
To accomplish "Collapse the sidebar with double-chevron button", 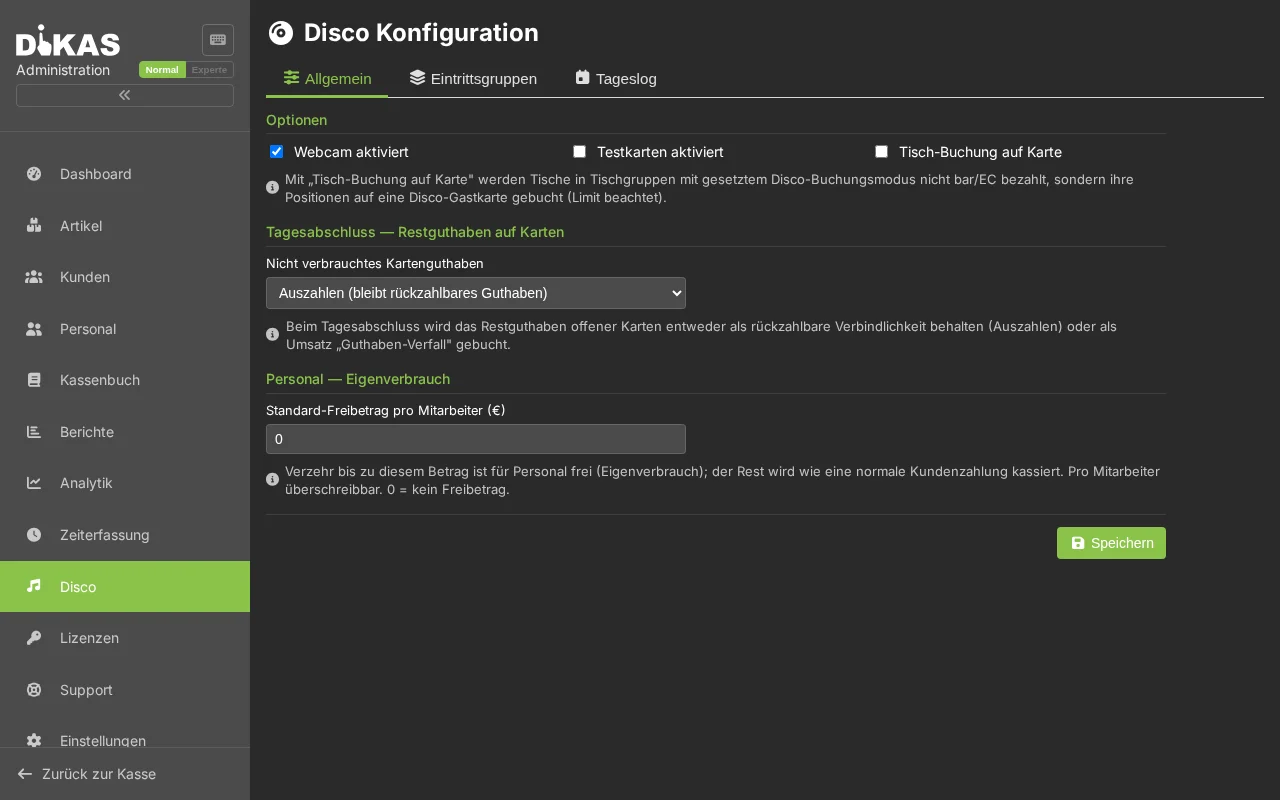I will (x=125, y=95).
